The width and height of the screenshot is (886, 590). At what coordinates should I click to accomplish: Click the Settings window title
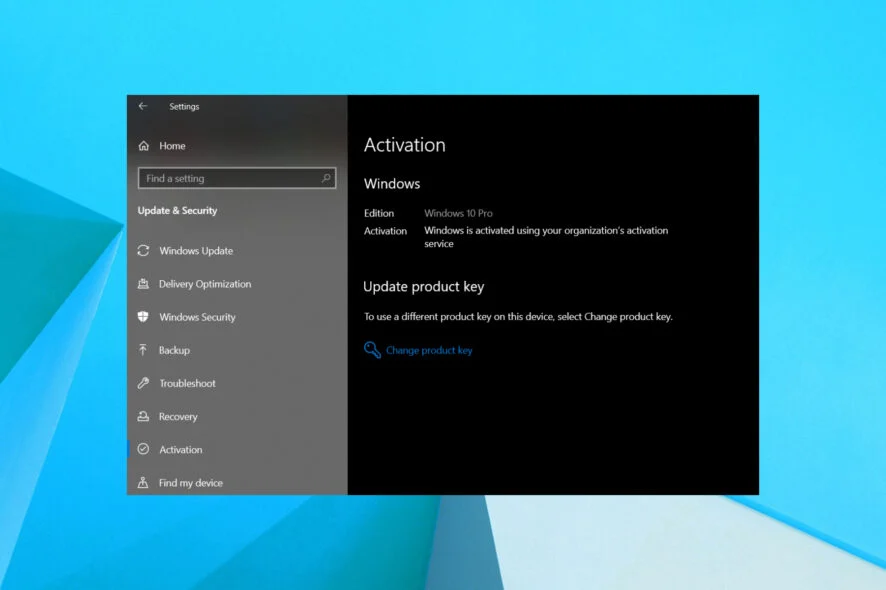tap(184, 106)
